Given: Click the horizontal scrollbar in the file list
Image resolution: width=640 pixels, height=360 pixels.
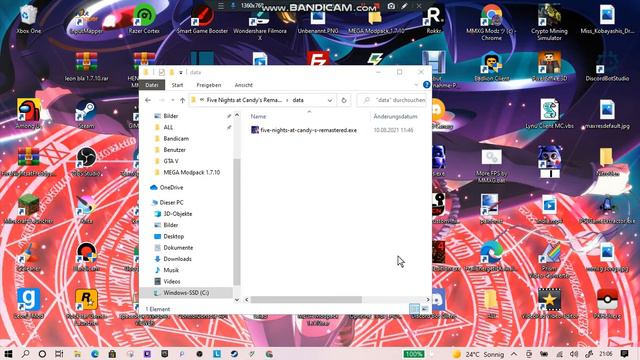Looking at the screenshot, I should pyautogui.click(x=306, y=300).
